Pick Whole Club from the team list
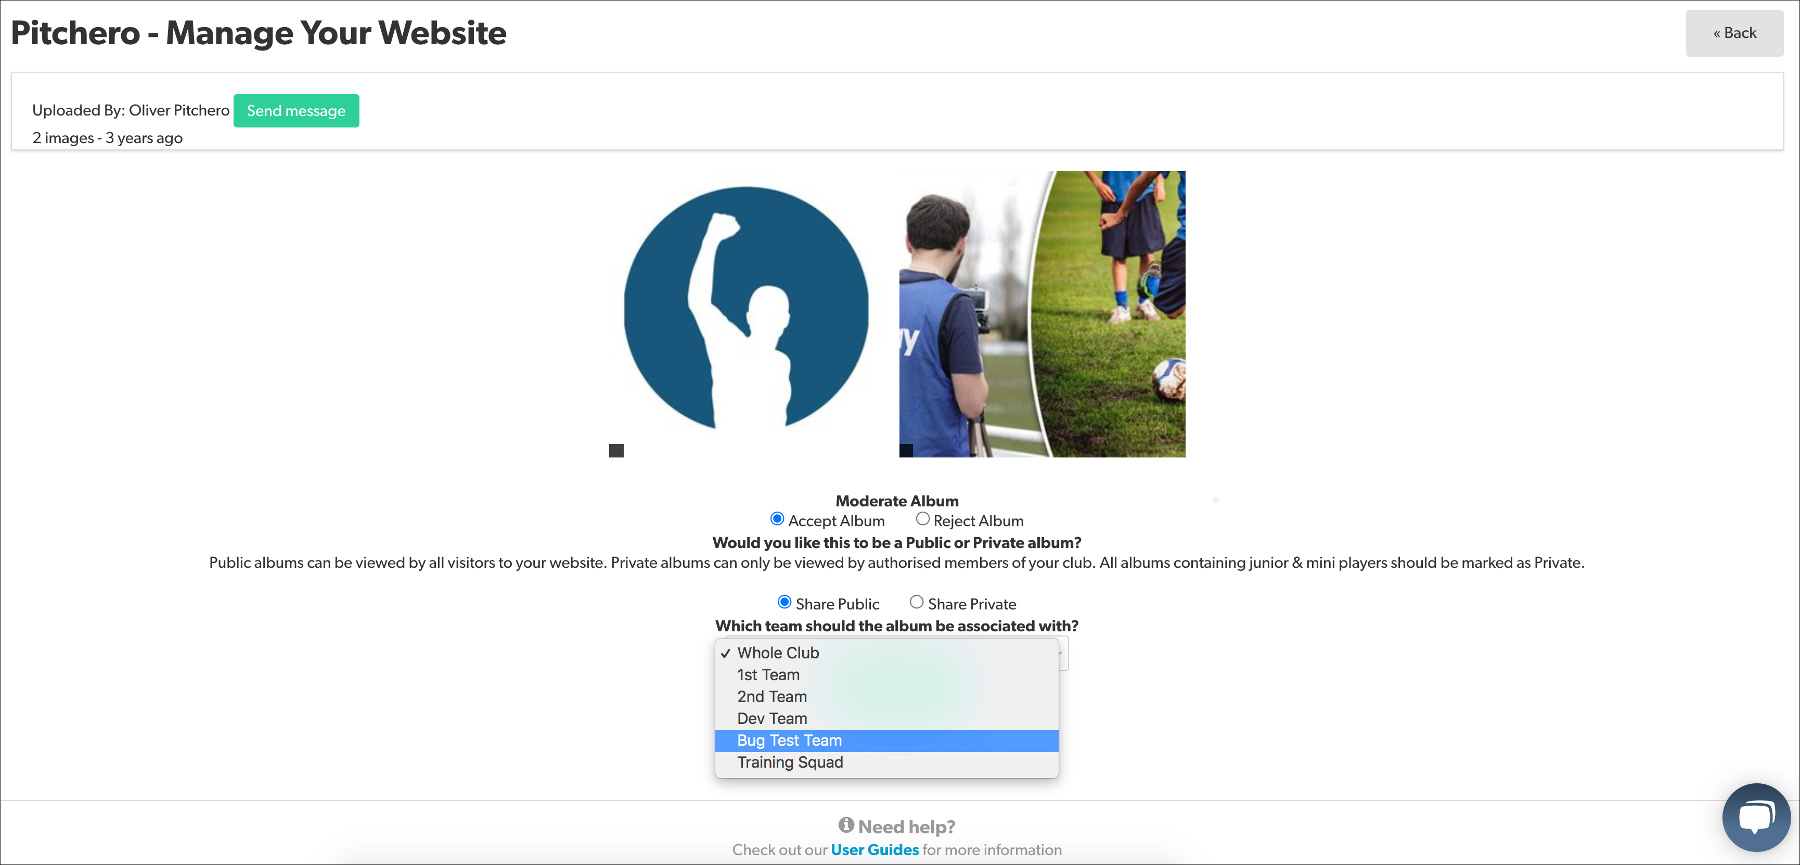Image resolution: width=1800 pixels, height=865 pixels. pyautogui.click(x=887, y=653)
